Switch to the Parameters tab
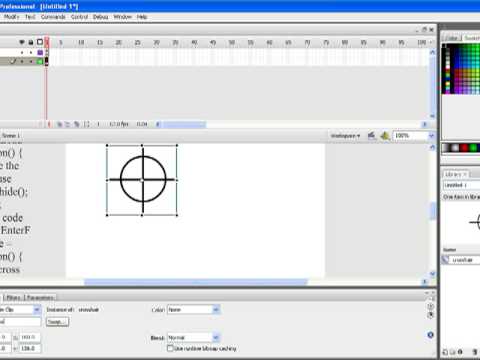 pos(40,297)
